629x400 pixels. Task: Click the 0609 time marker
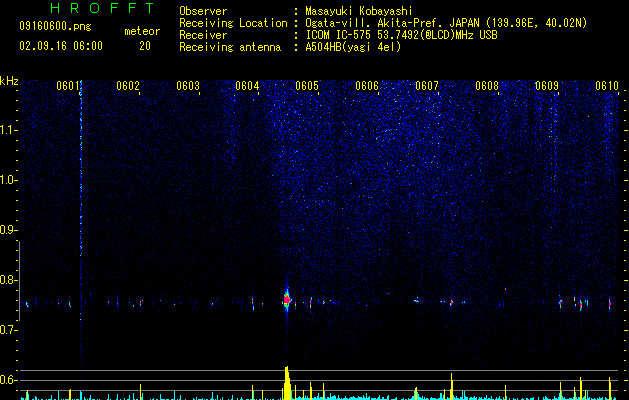click(x=547, y=86)
